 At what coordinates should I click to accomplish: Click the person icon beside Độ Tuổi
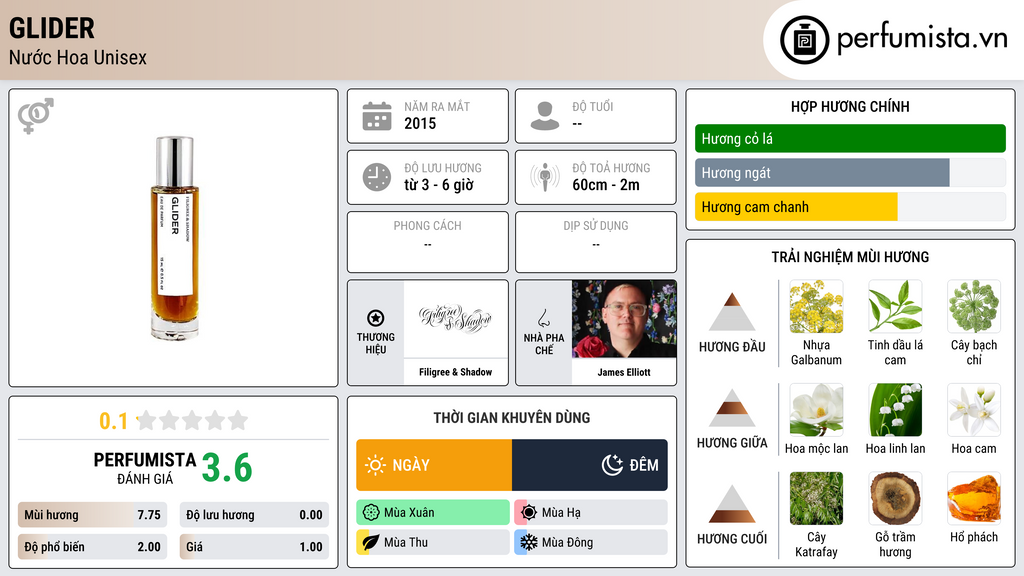point(545,116)
